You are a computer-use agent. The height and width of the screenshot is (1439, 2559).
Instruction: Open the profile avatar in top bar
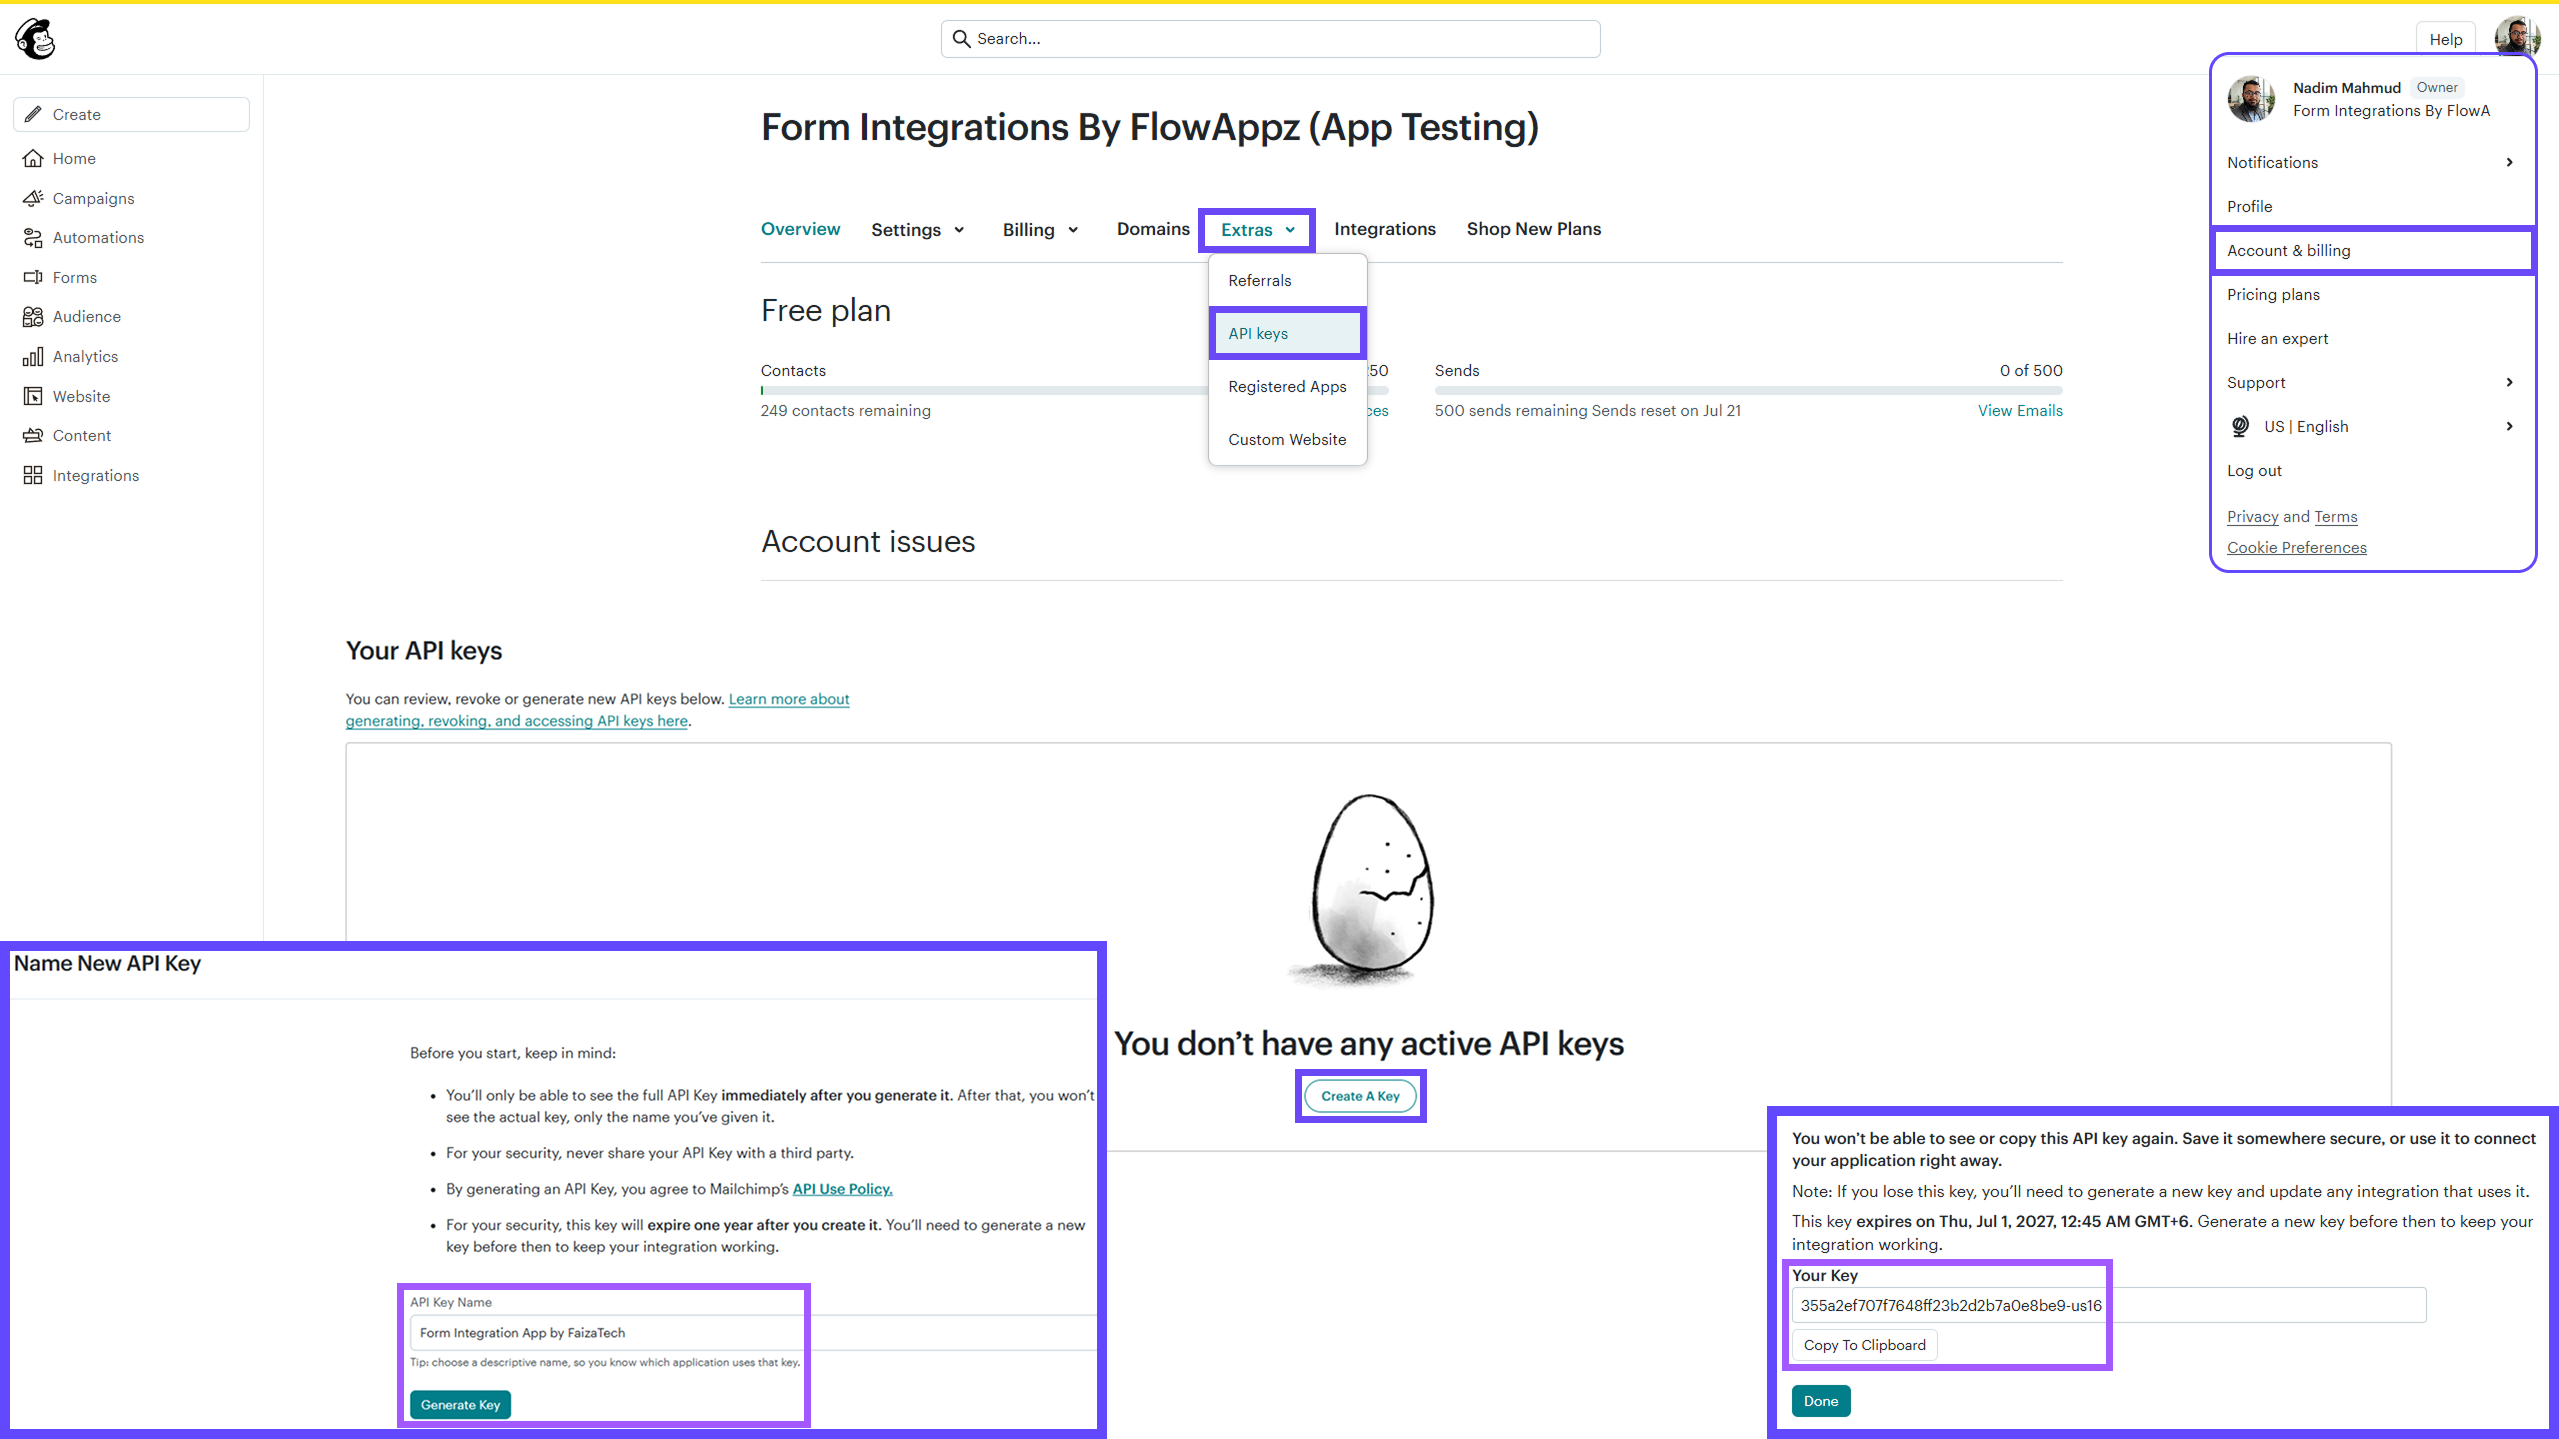click(x=2517, y=38)
